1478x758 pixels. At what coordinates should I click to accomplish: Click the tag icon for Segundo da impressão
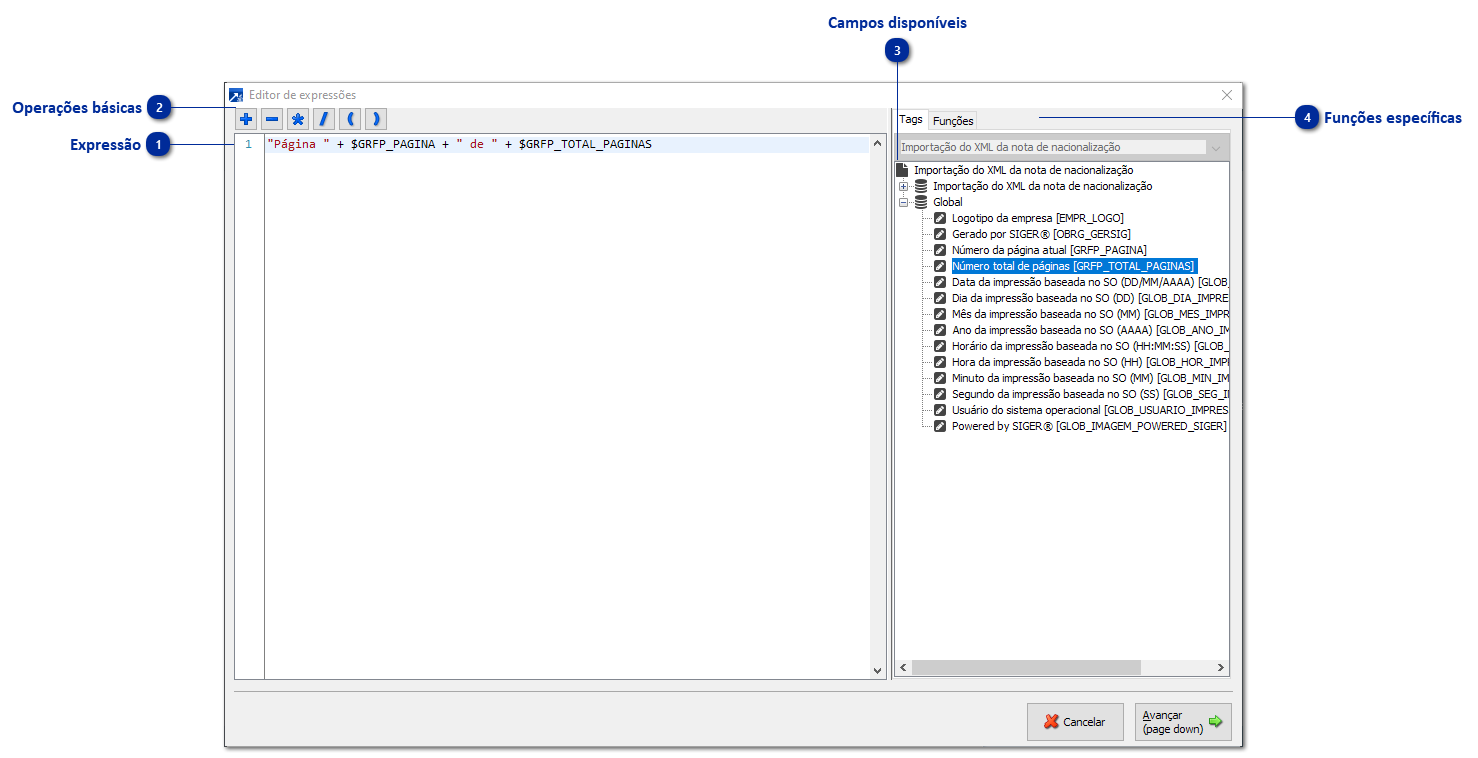pos(940,394)
